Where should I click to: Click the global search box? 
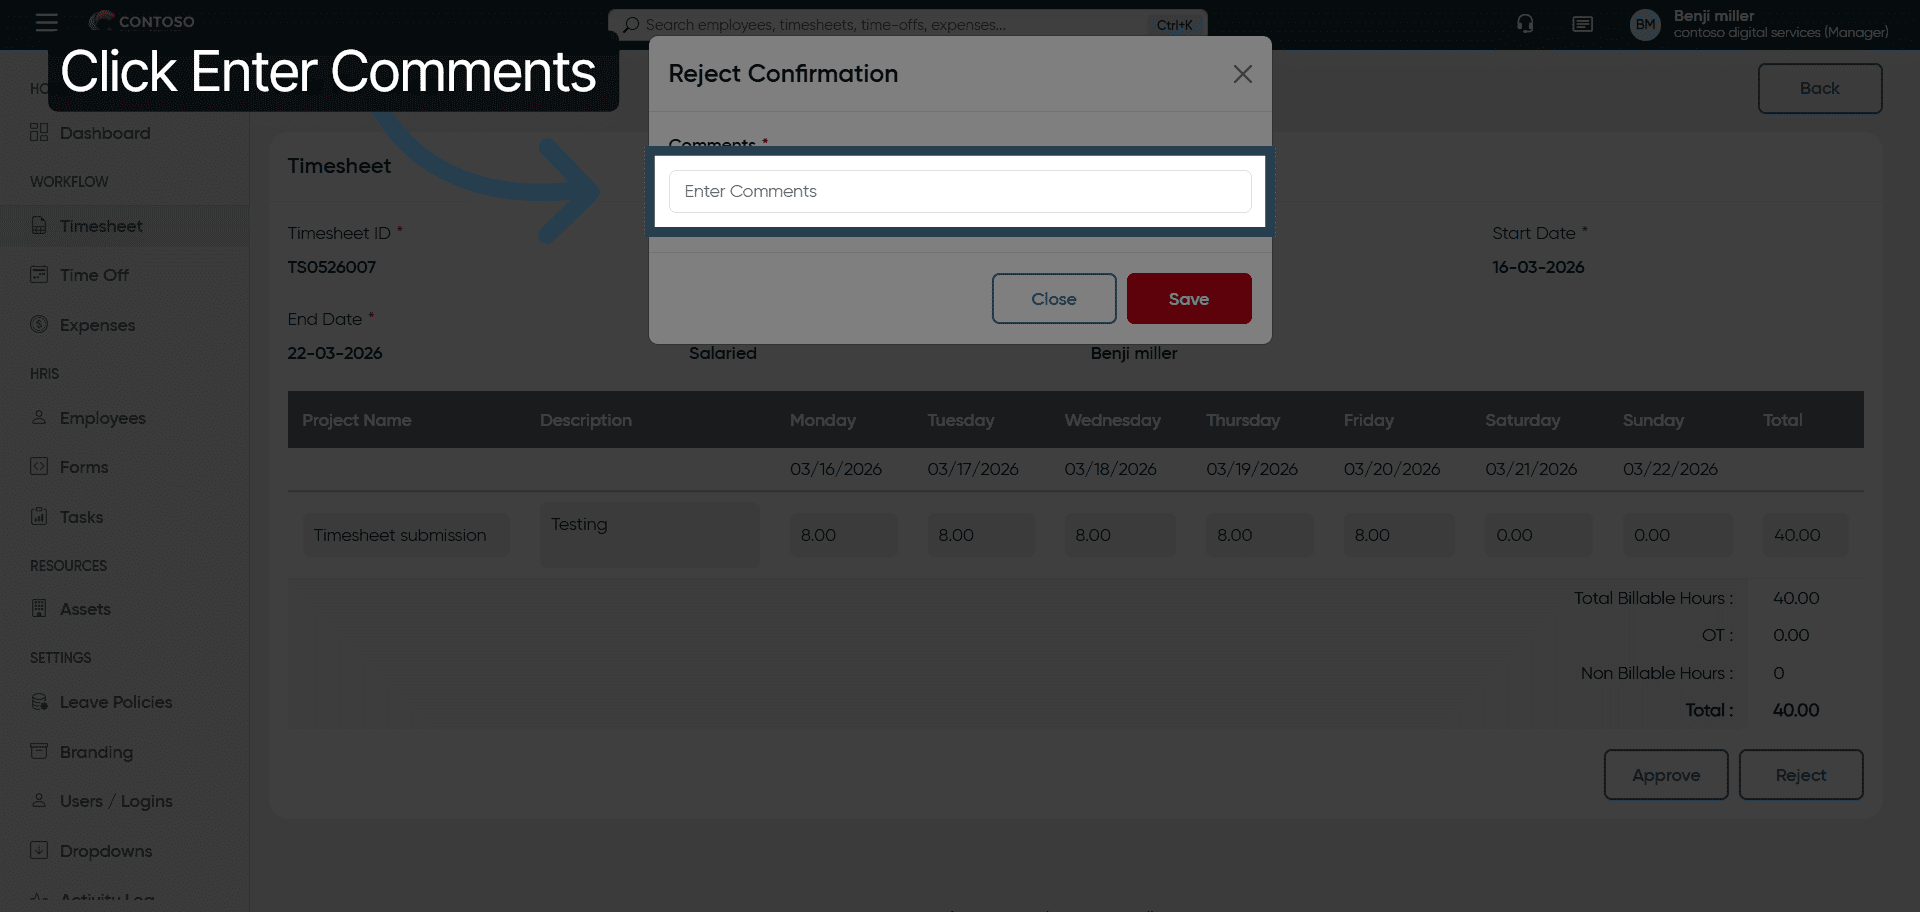tap(895, 24)
